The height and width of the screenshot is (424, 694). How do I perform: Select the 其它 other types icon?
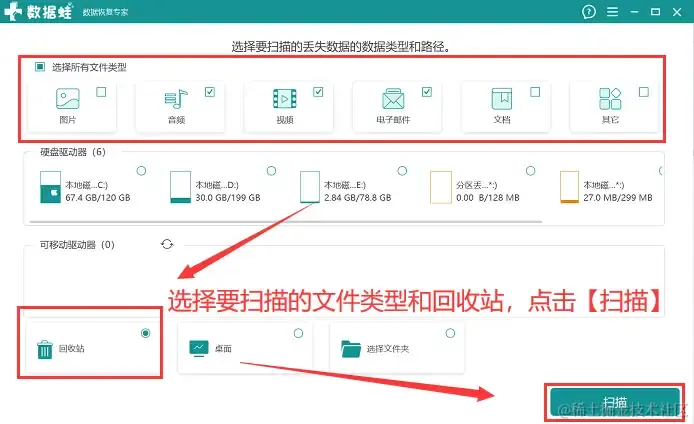point(610,98)
